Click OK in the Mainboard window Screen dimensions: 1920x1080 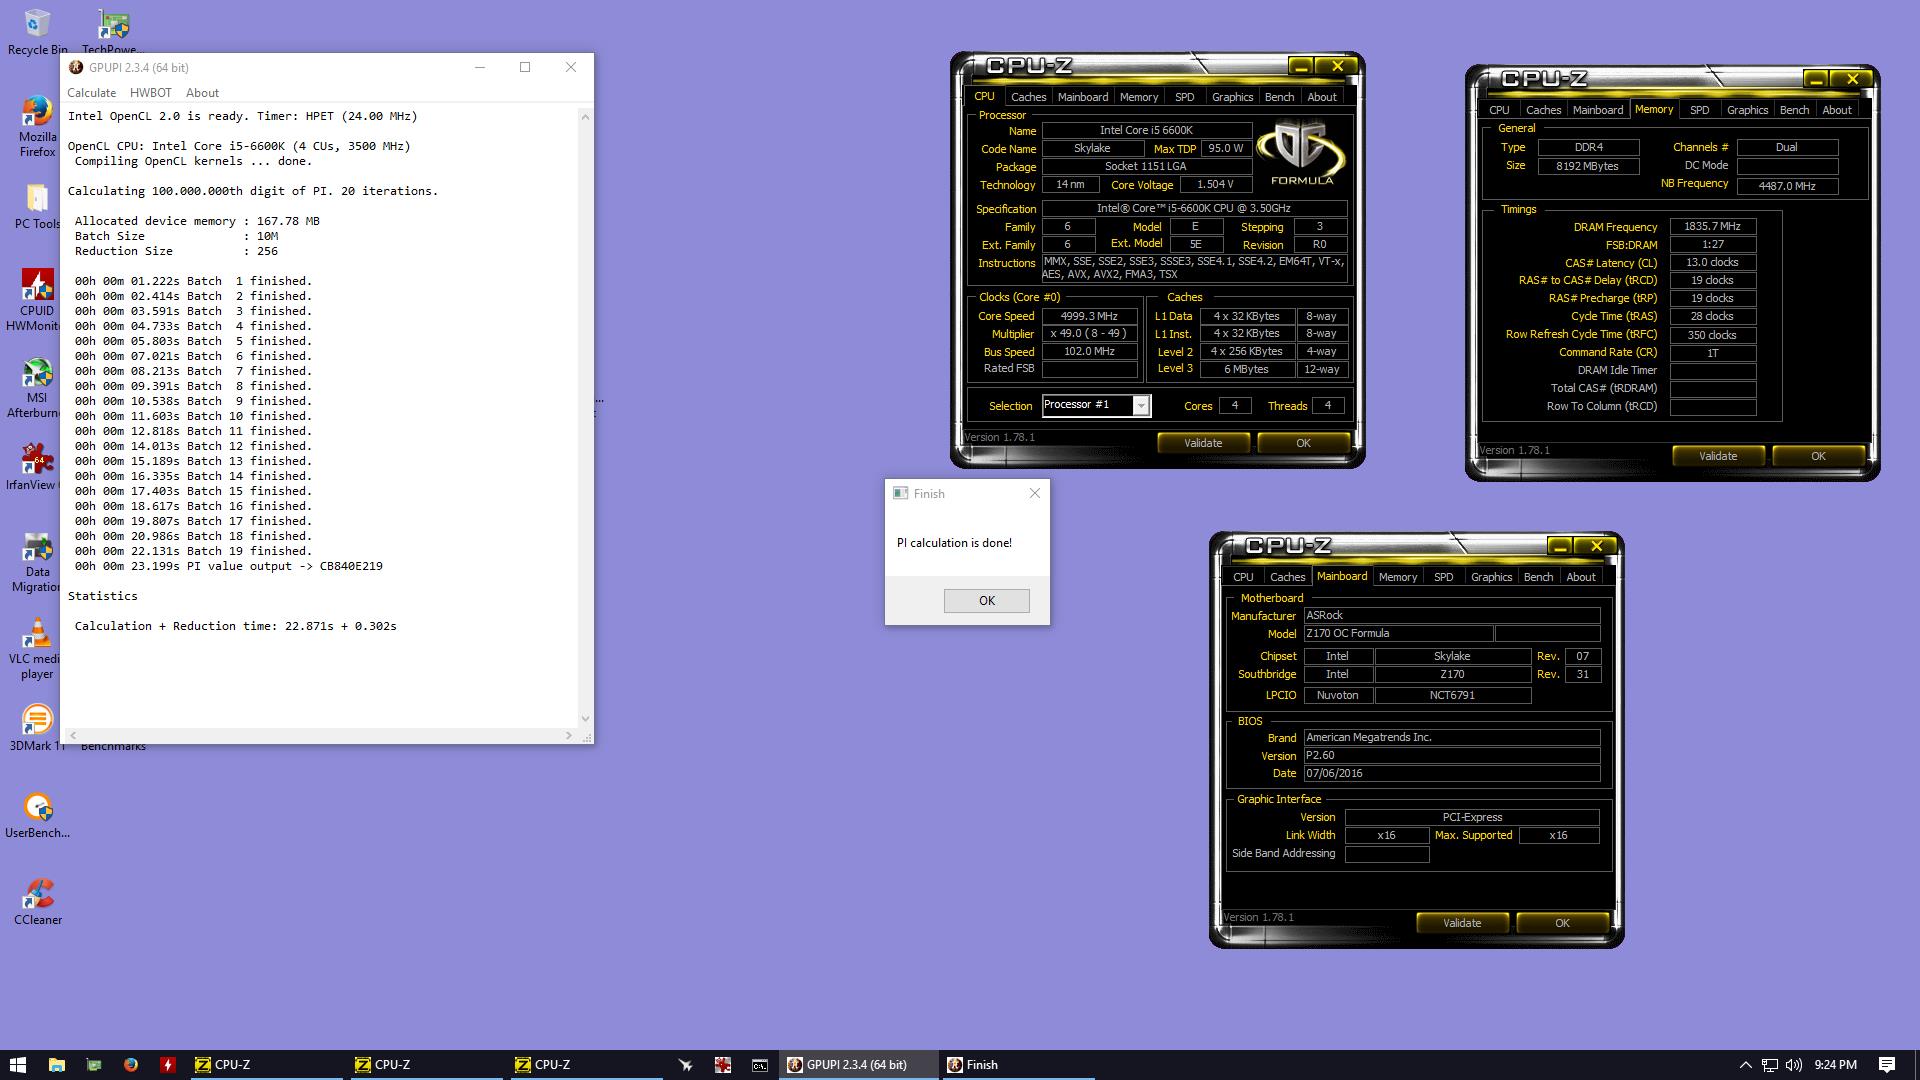click(x=1562, y=923)
